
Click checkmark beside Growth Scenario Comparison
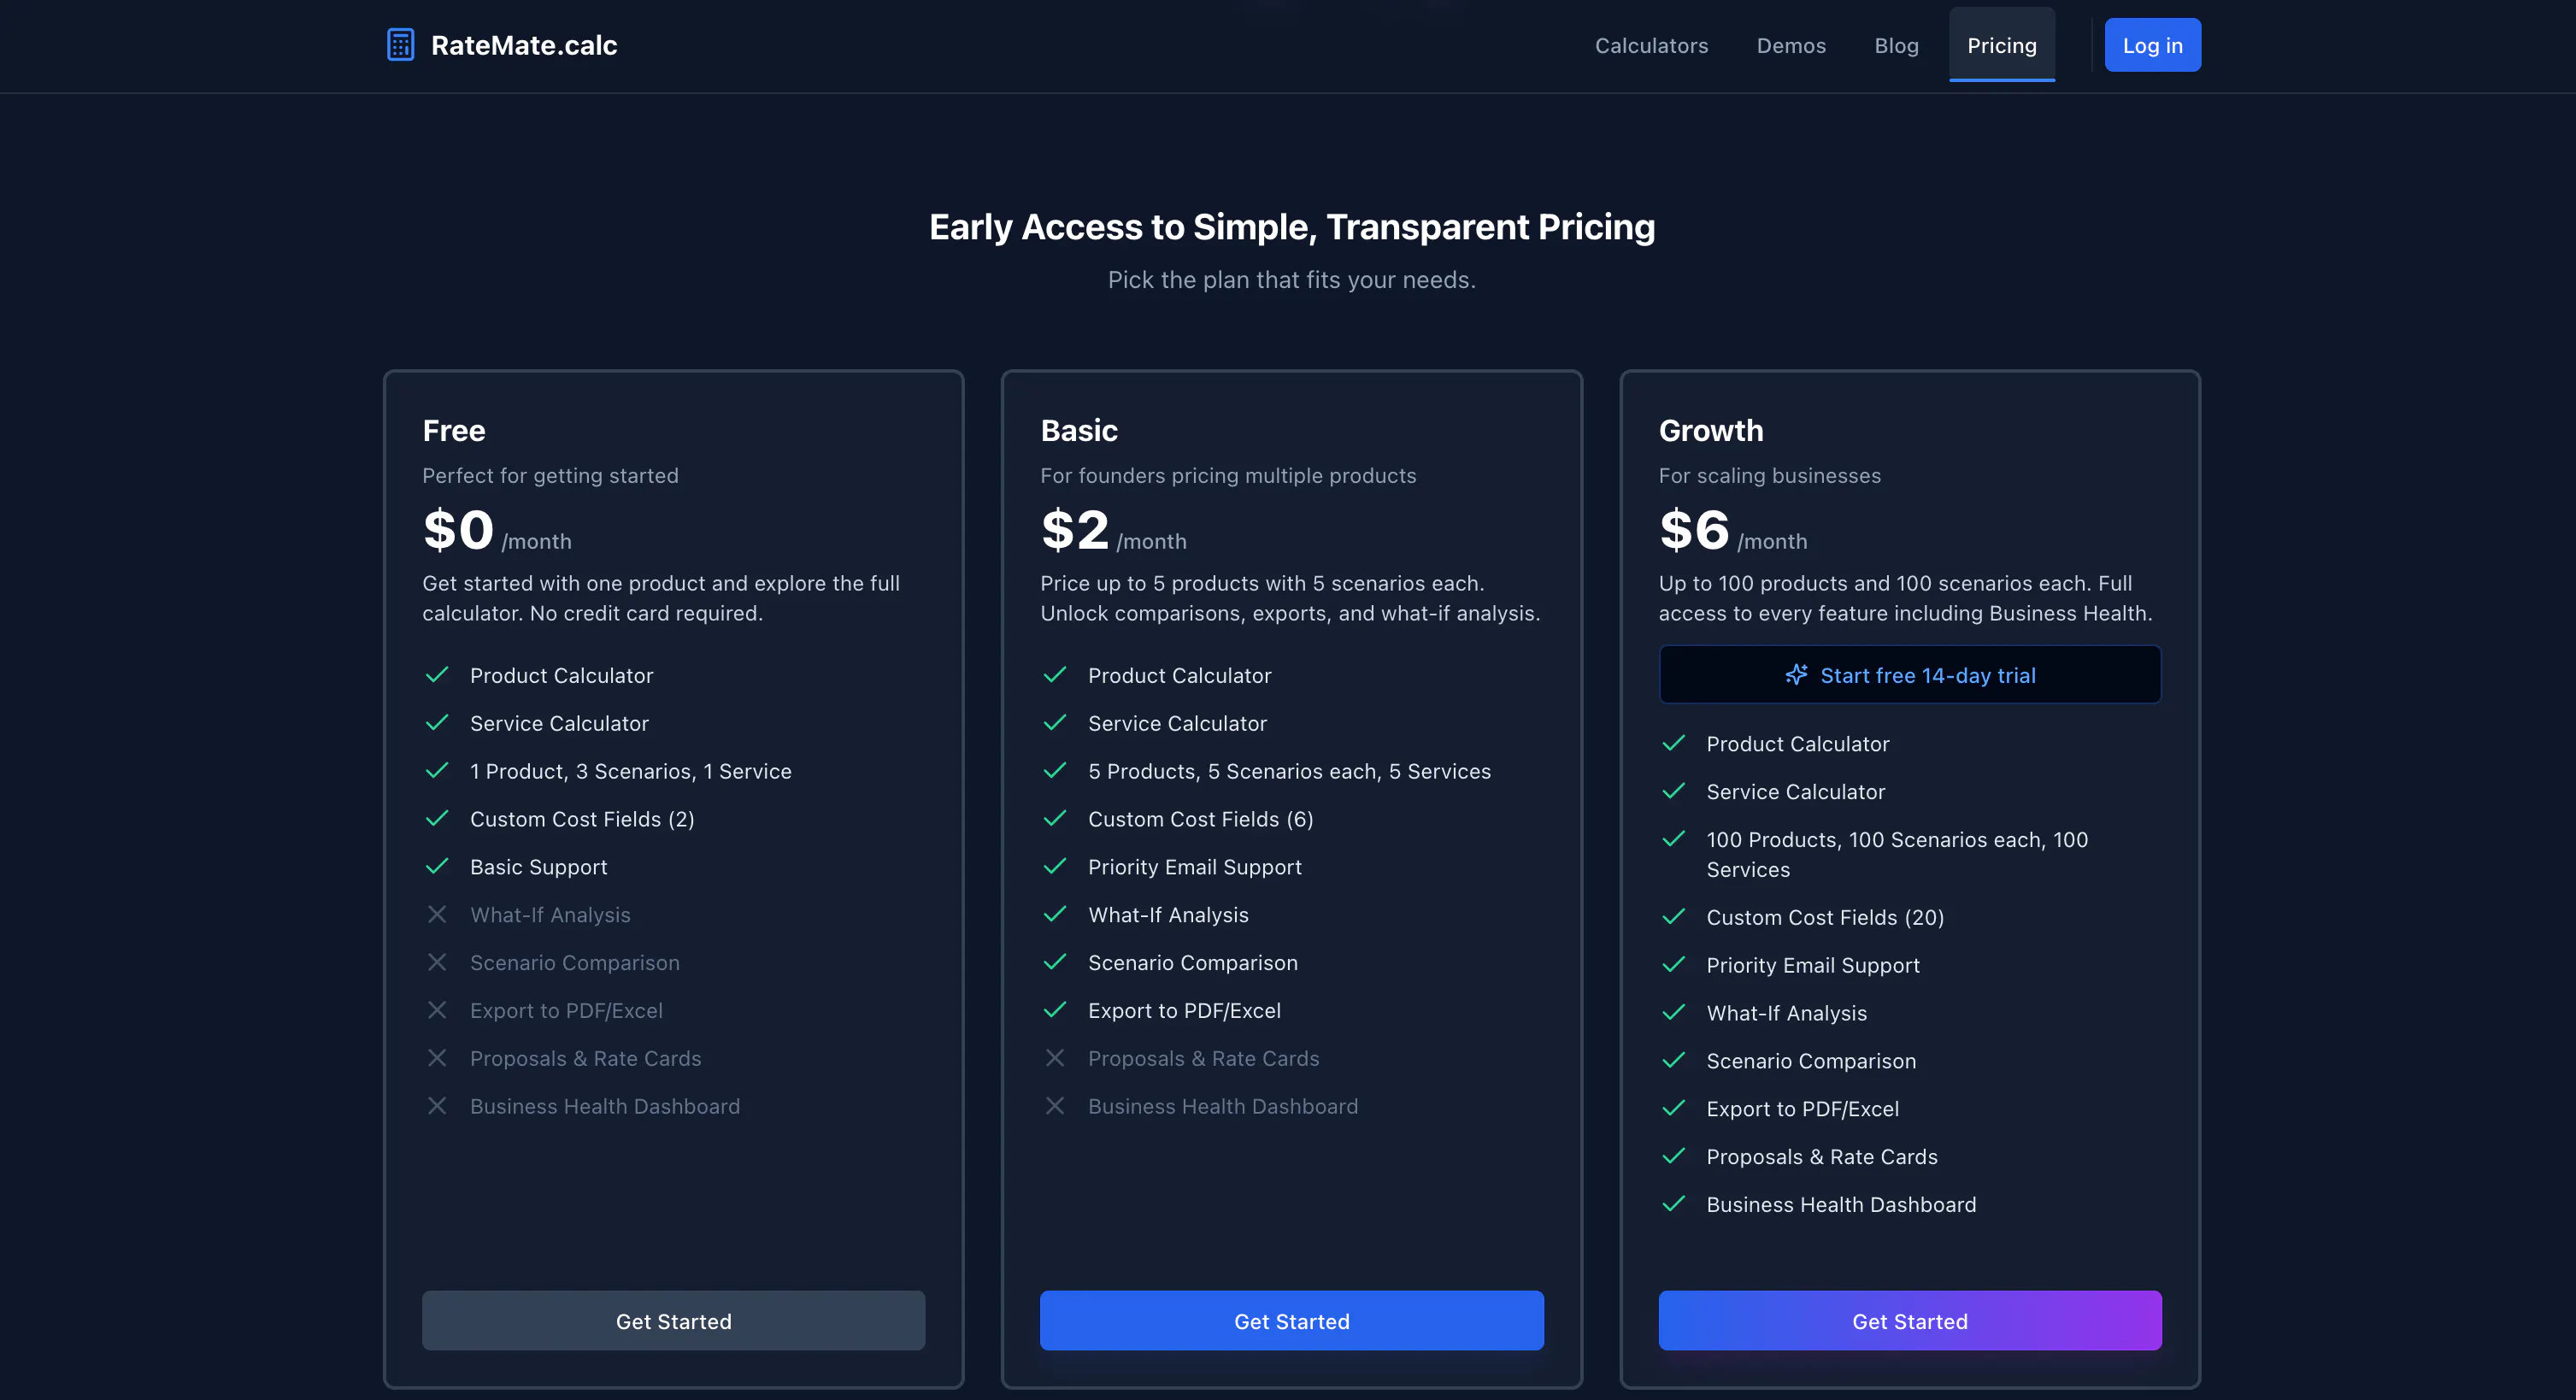coord(1674,1061)
